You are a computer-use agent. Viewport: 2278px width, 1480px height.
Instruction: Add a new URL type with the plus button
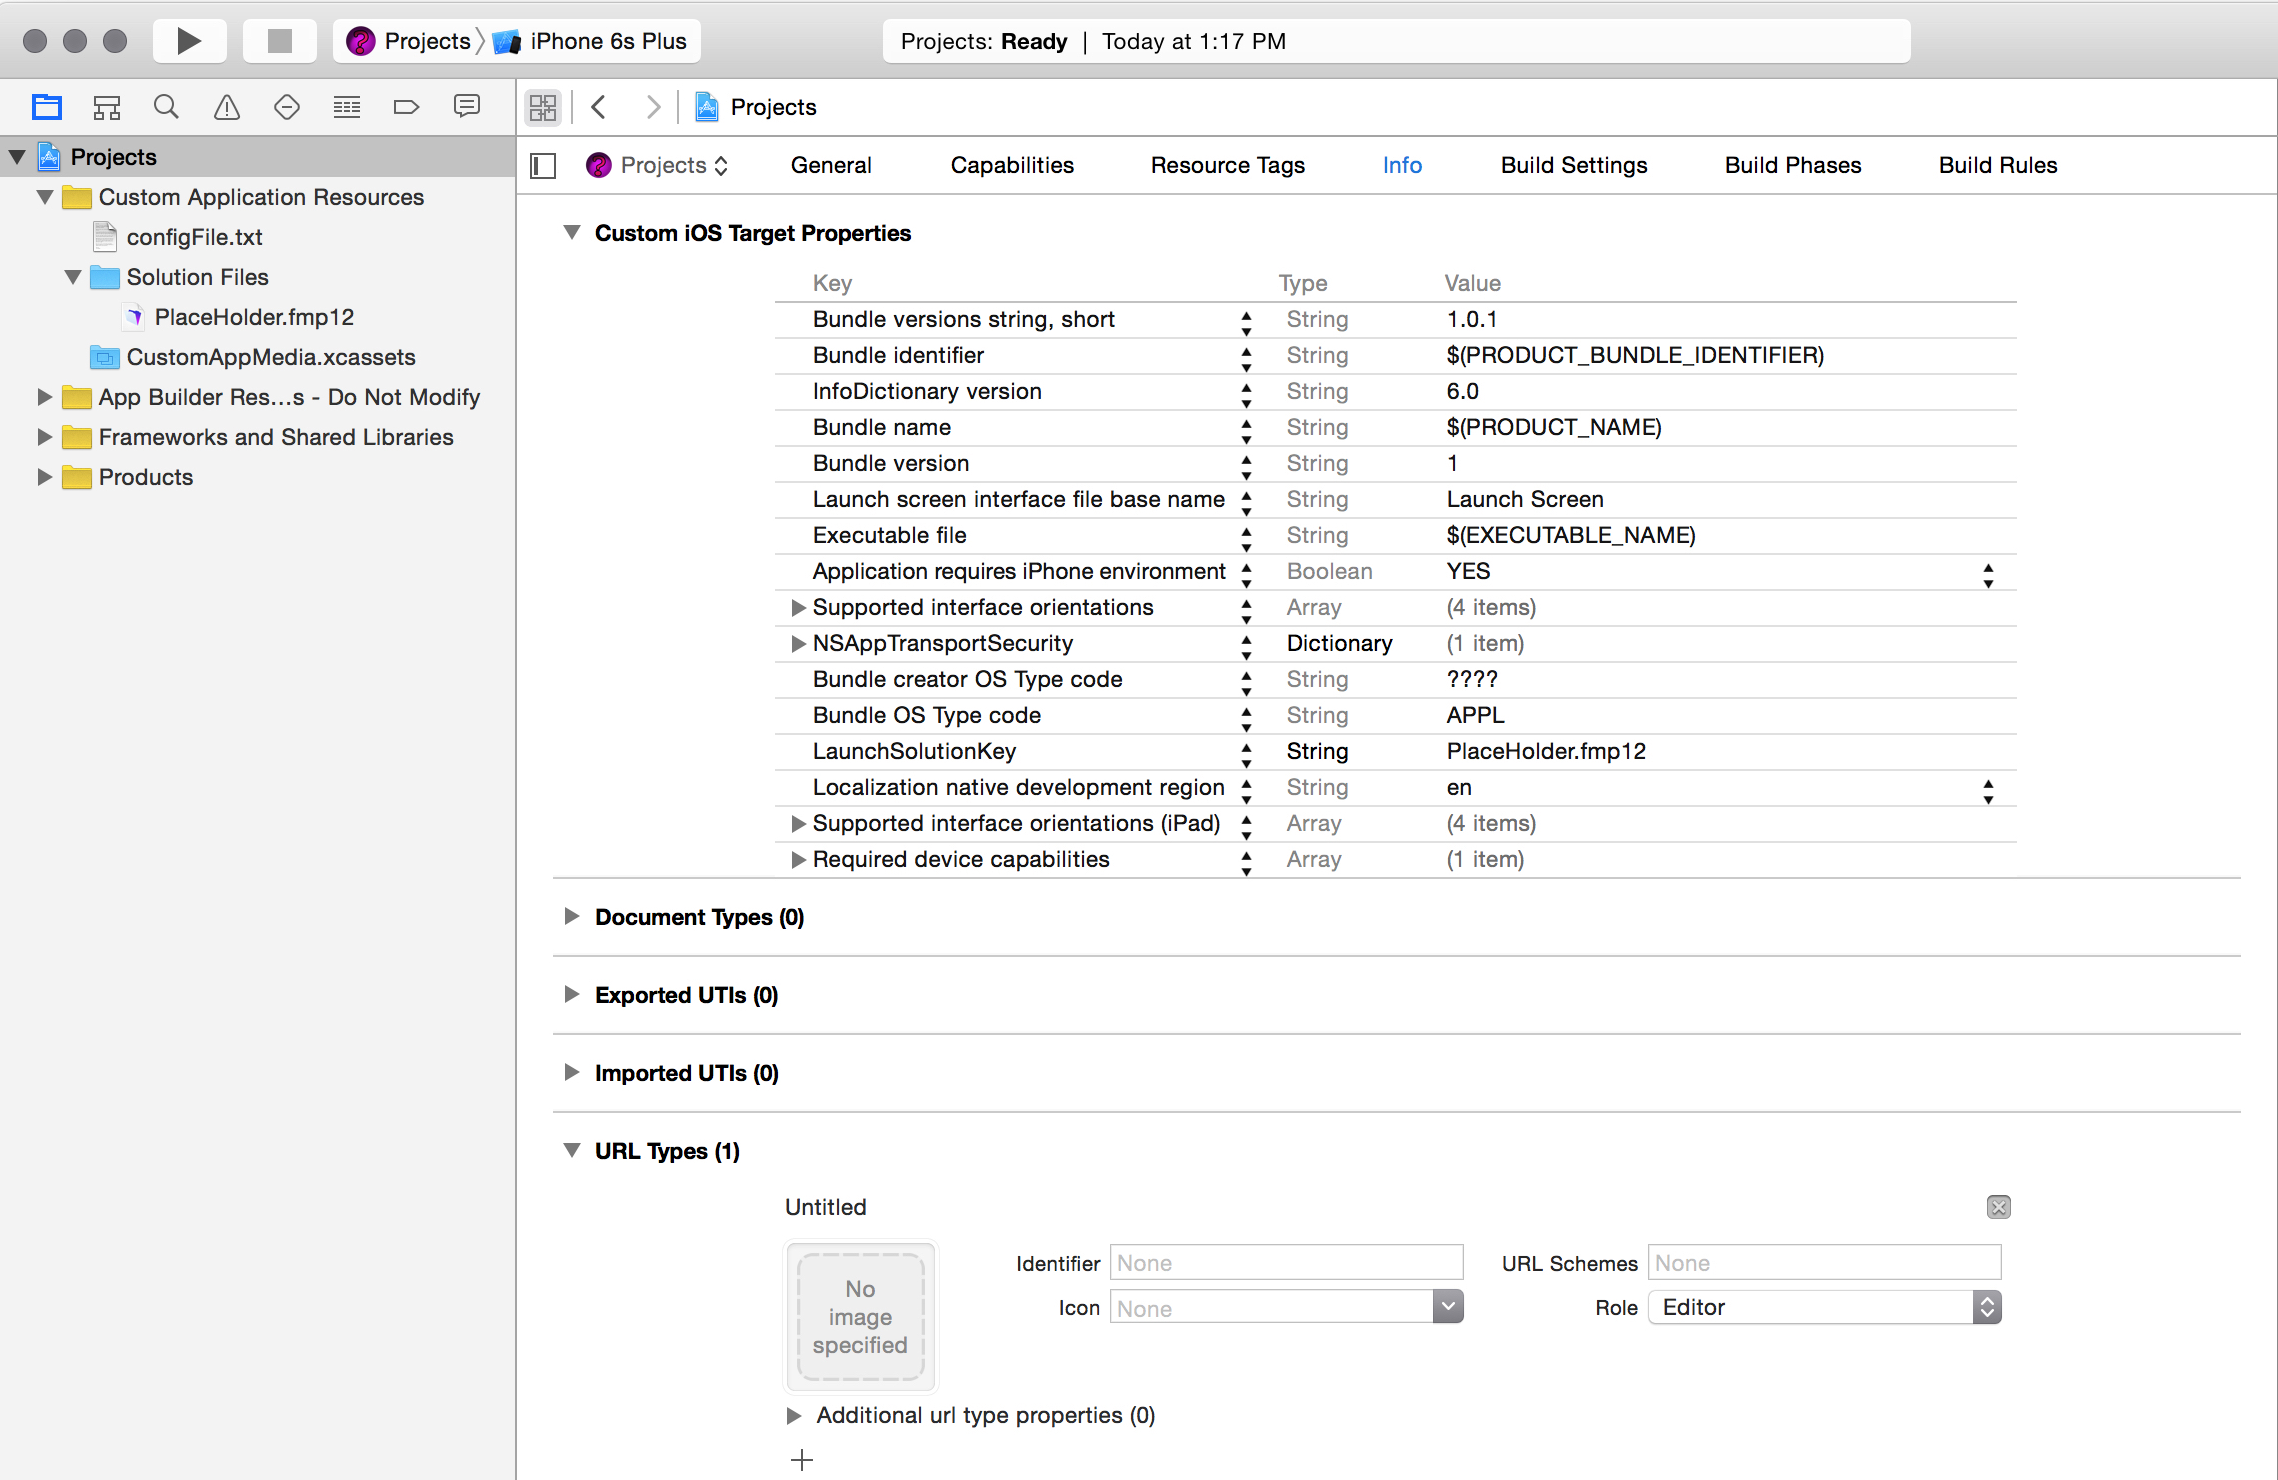tap(801, 1459)
